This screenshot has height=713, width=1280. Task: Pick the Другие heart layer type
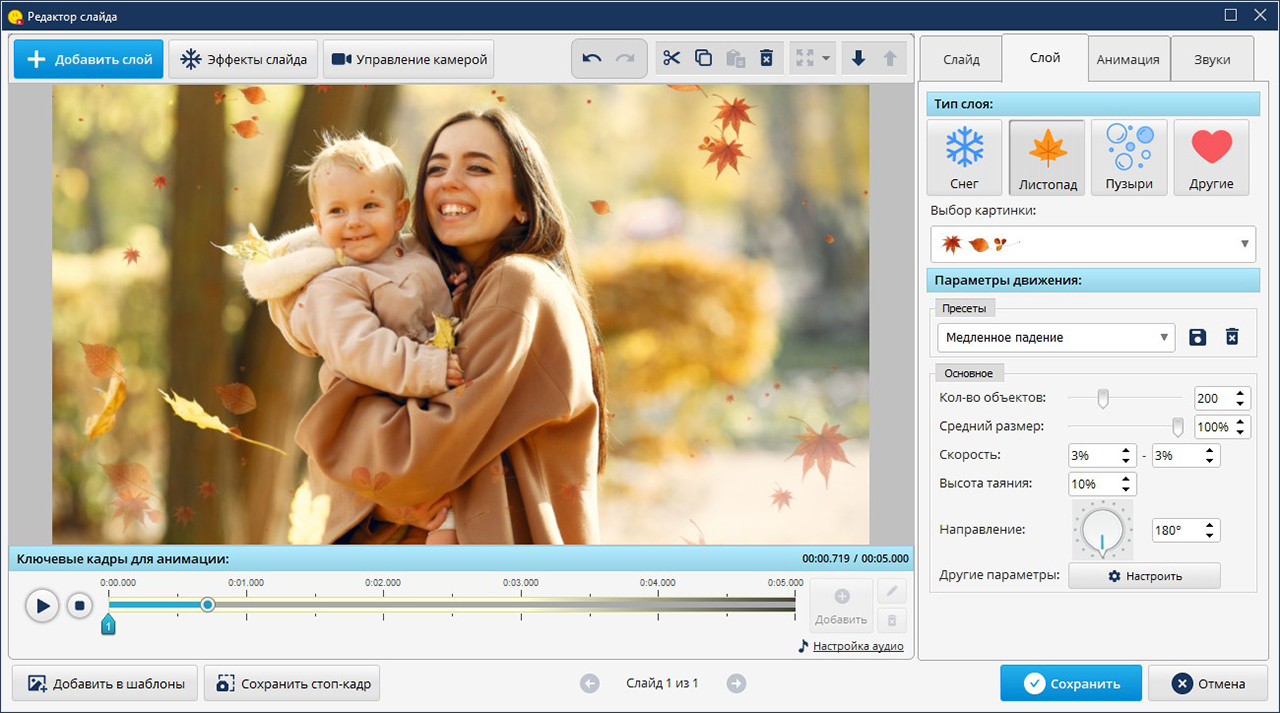[x=1211, y=157]
